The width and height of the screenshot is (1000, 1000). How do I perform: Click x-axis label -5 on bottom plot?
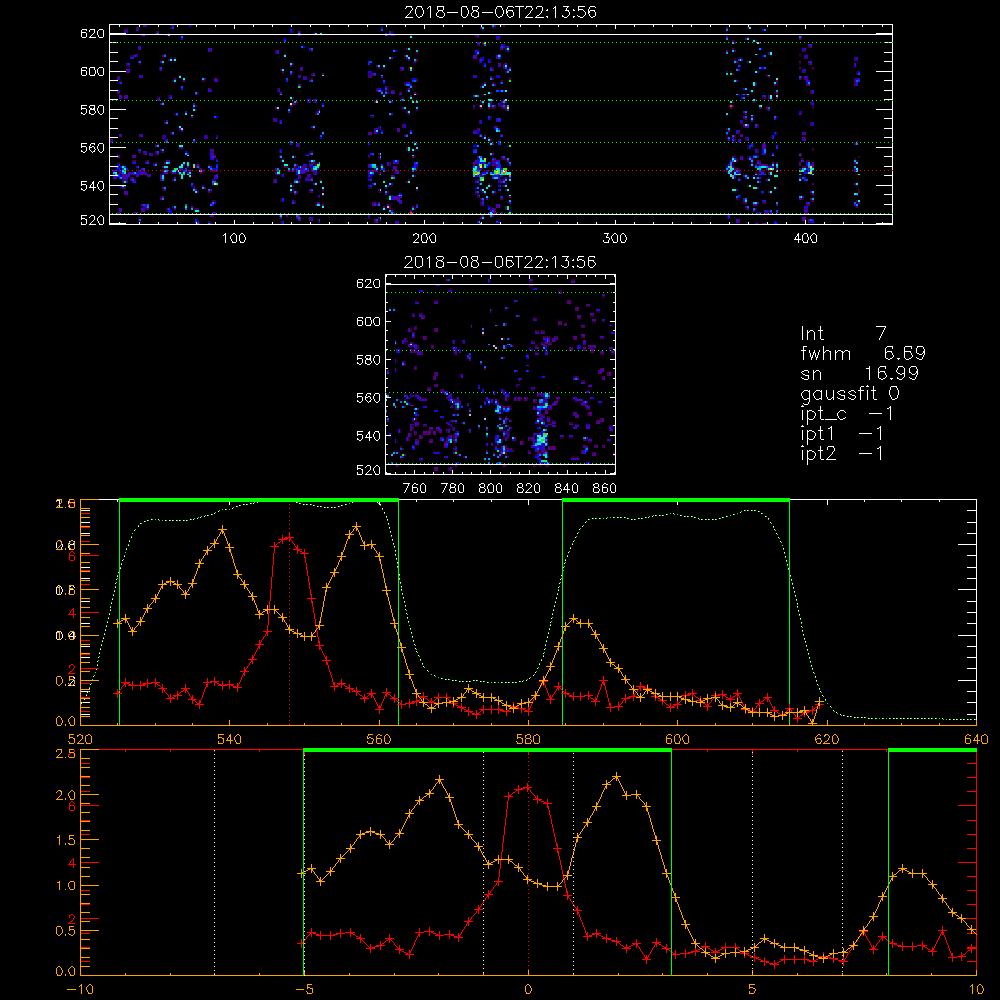click(x=305, y=990)
